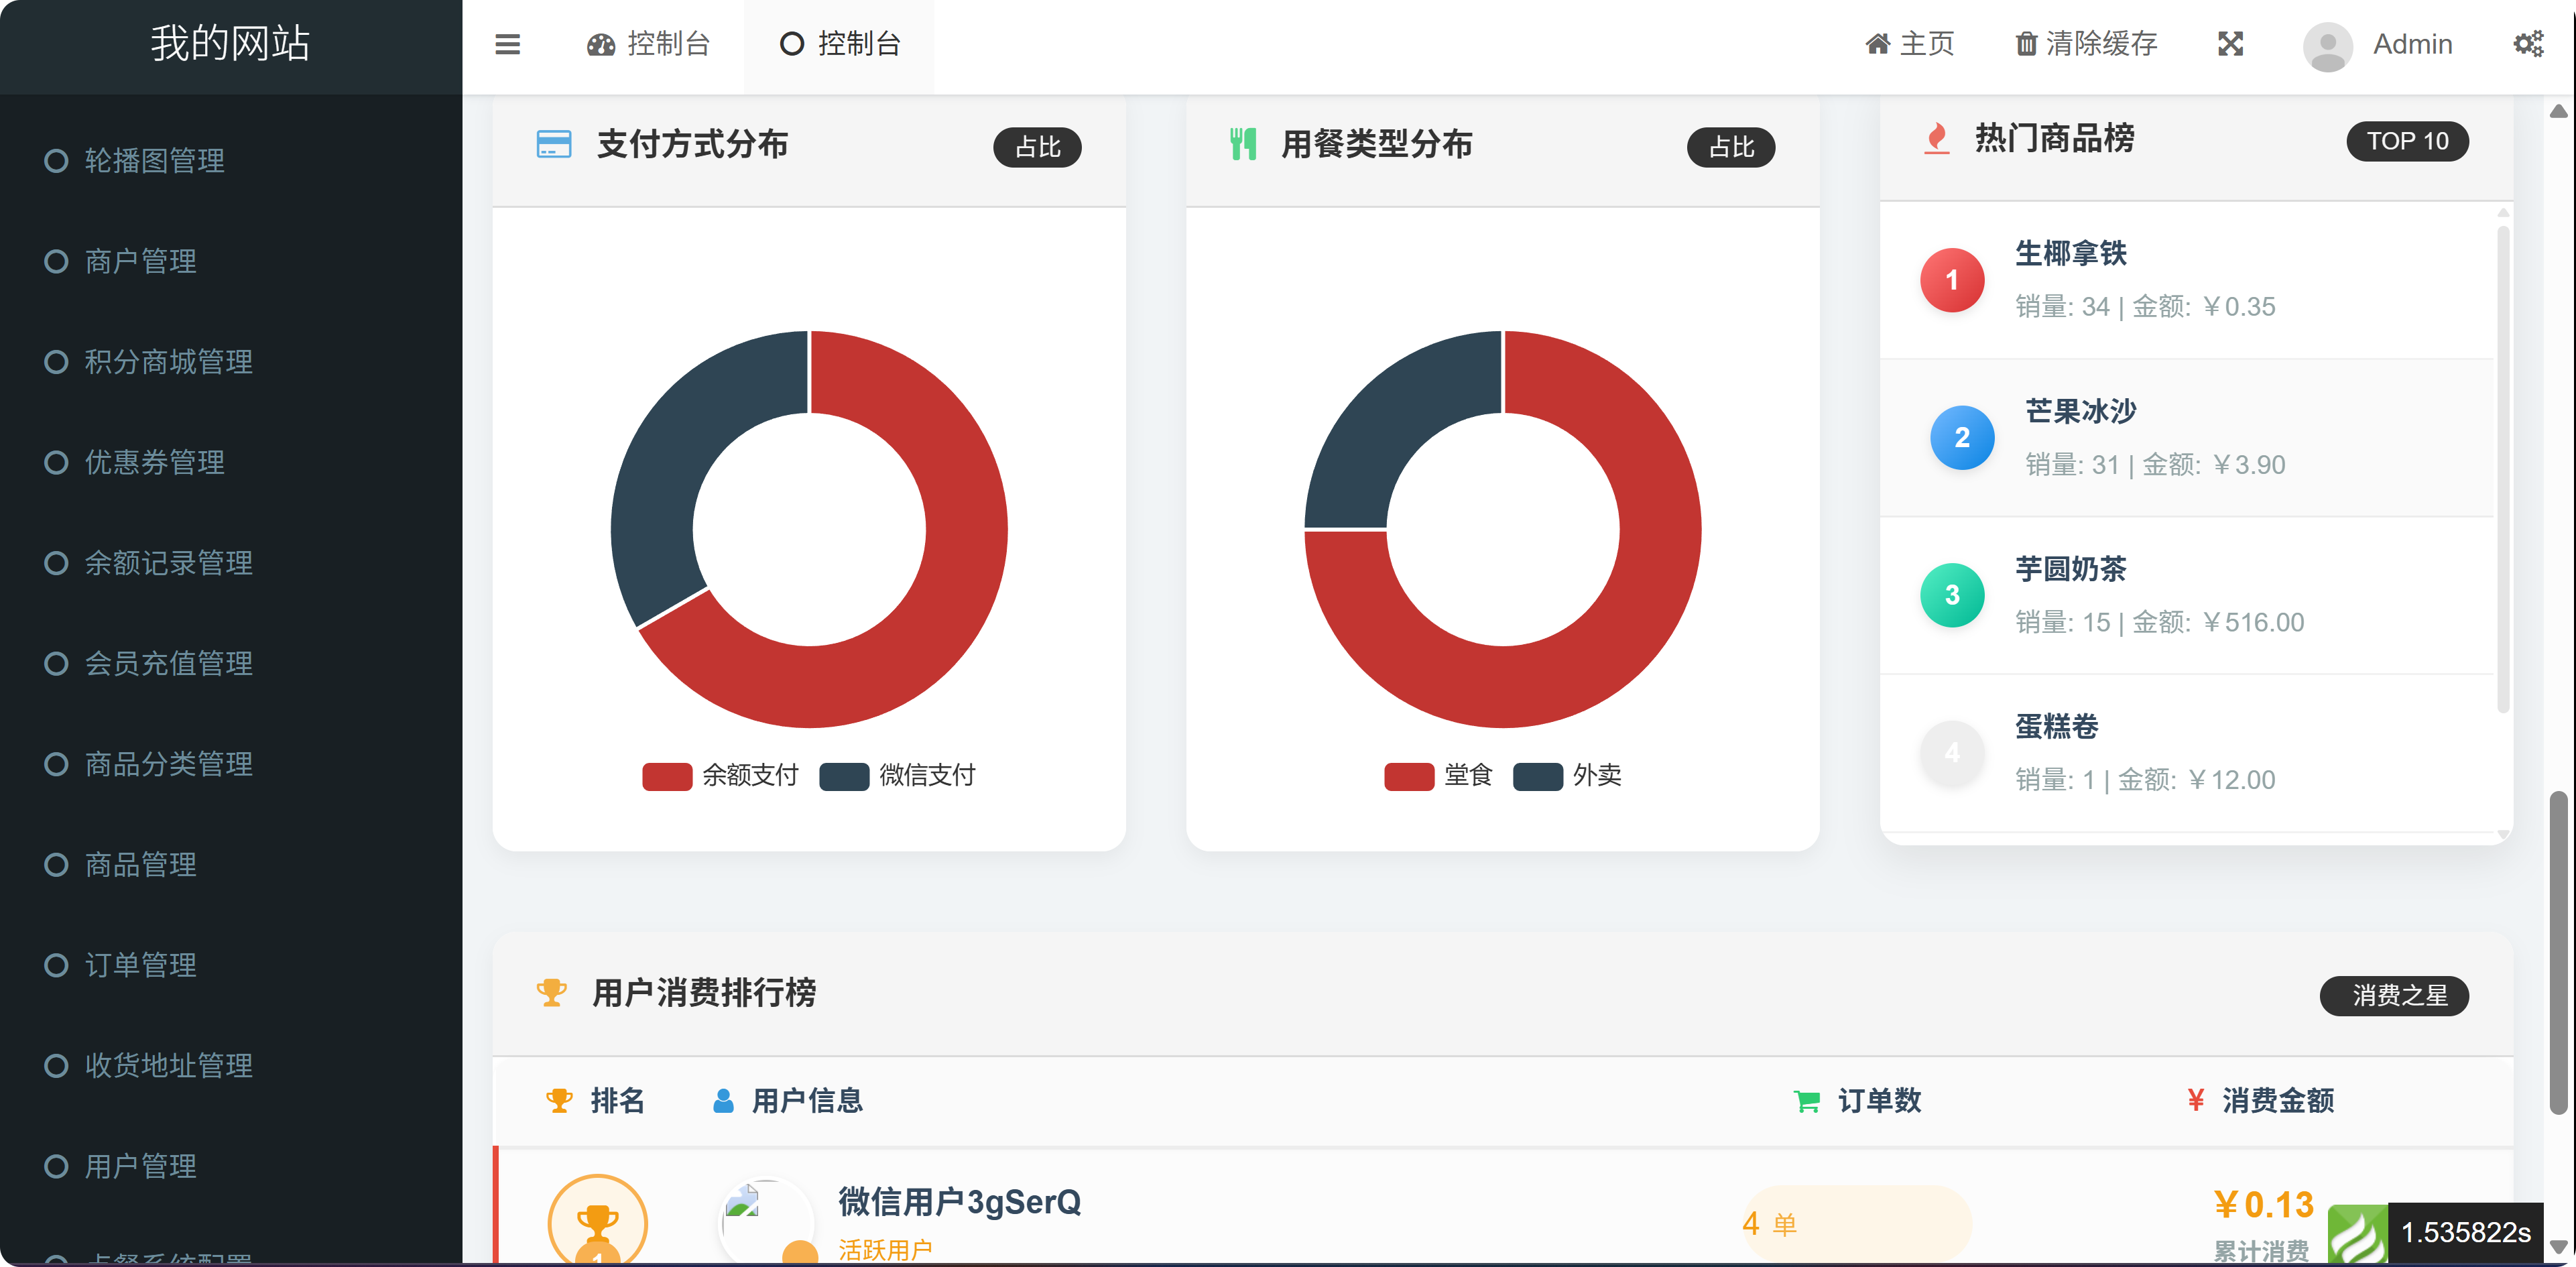The image size is (2576, 1267).
Task: Click the fullscreen icon in the top bar
Action: point(2230,44)
